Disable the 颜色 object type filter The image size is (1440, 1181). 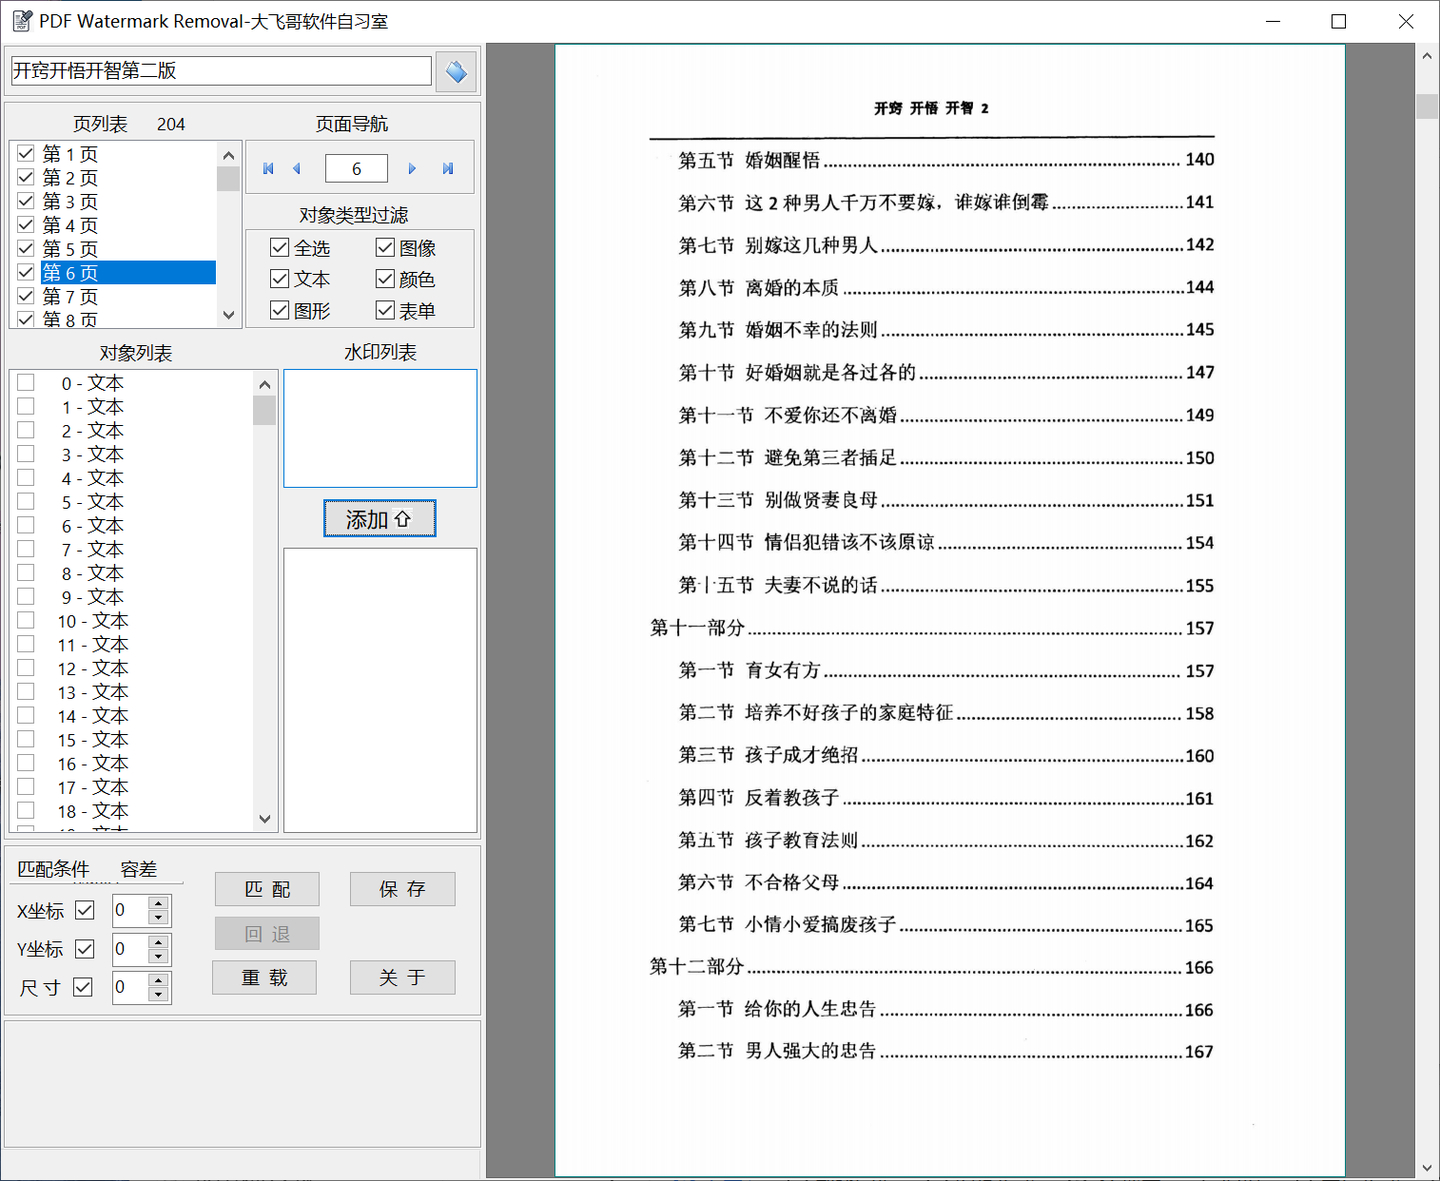(x=385, y=279)
